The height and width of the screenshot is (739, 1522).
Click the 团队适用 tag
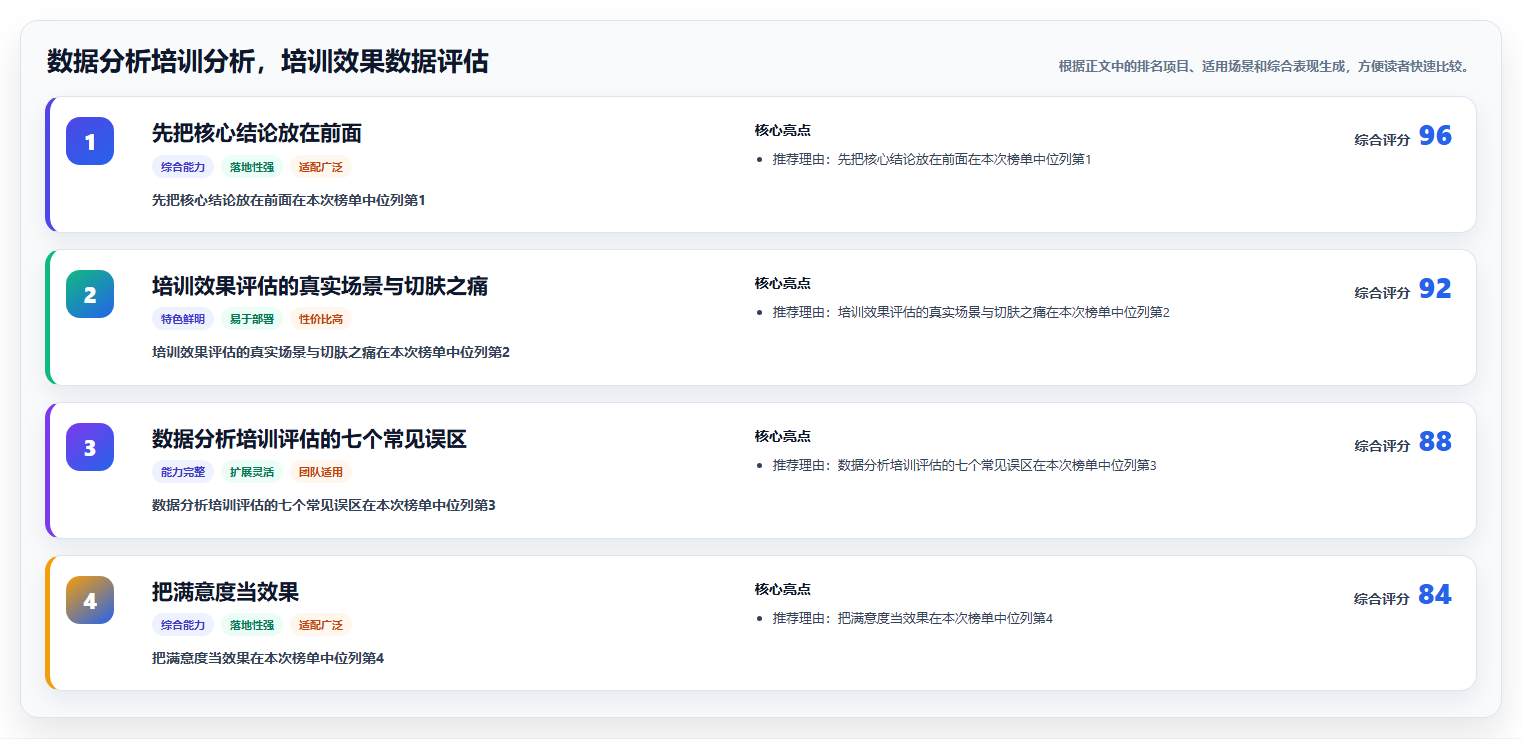tap(321, 472)
